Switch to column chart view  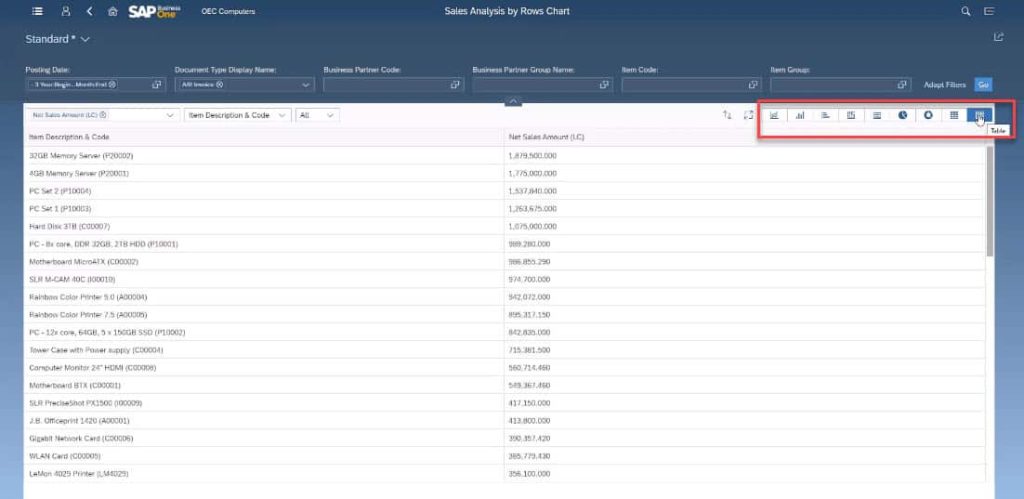[x=800, y=115]
